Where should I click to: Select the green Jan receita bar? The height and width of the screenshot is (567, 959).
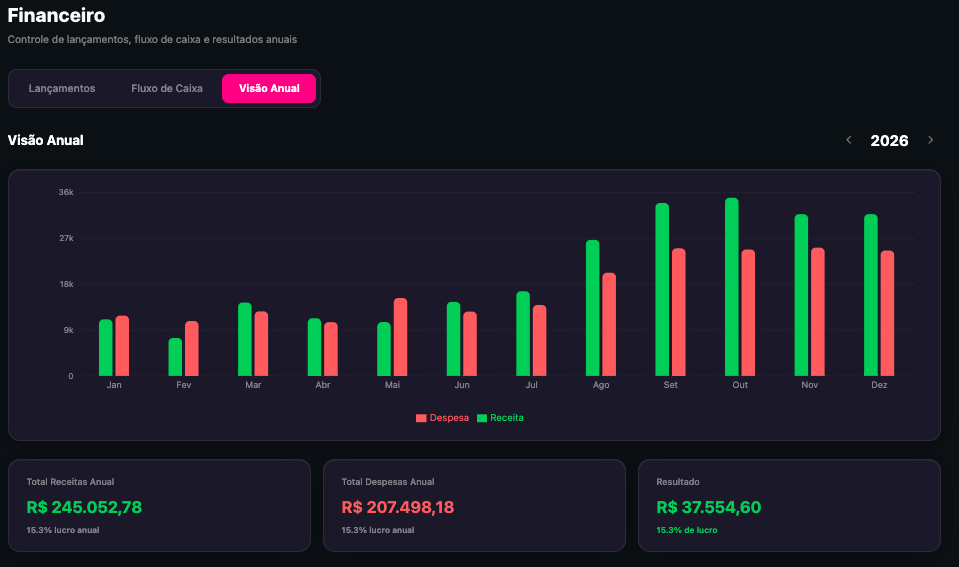click(106, 347)
